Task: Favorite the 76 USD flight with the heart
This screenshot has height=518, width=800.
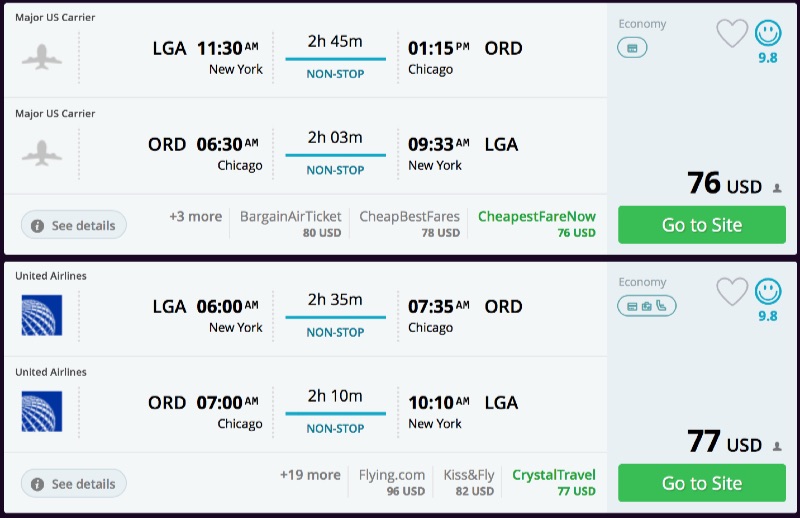Action: 732,34
